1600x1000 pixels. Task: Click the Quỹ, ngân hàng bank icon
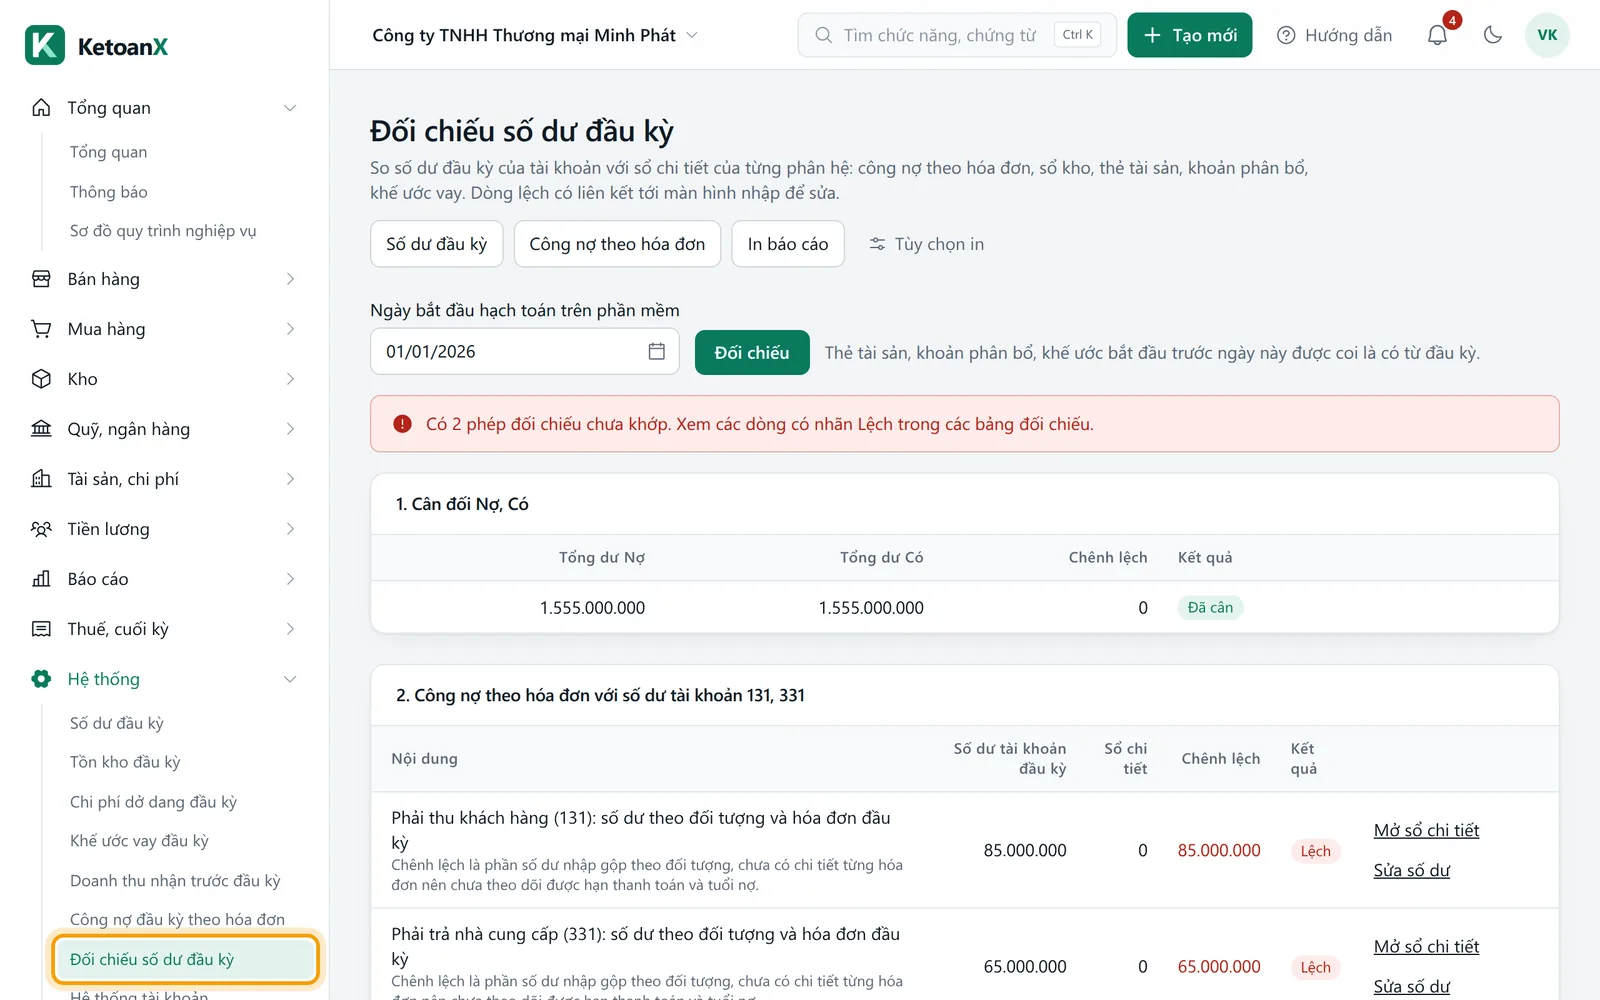[x=41, y=429]
